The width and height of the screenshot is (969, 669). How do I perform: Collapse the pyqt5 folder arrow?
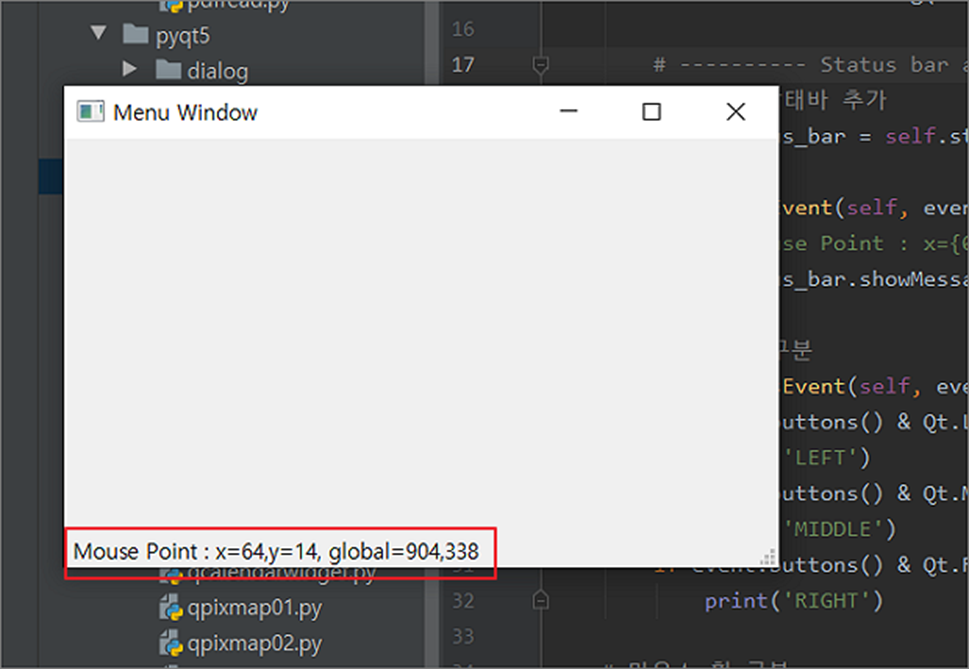click(x=98, y=33)
